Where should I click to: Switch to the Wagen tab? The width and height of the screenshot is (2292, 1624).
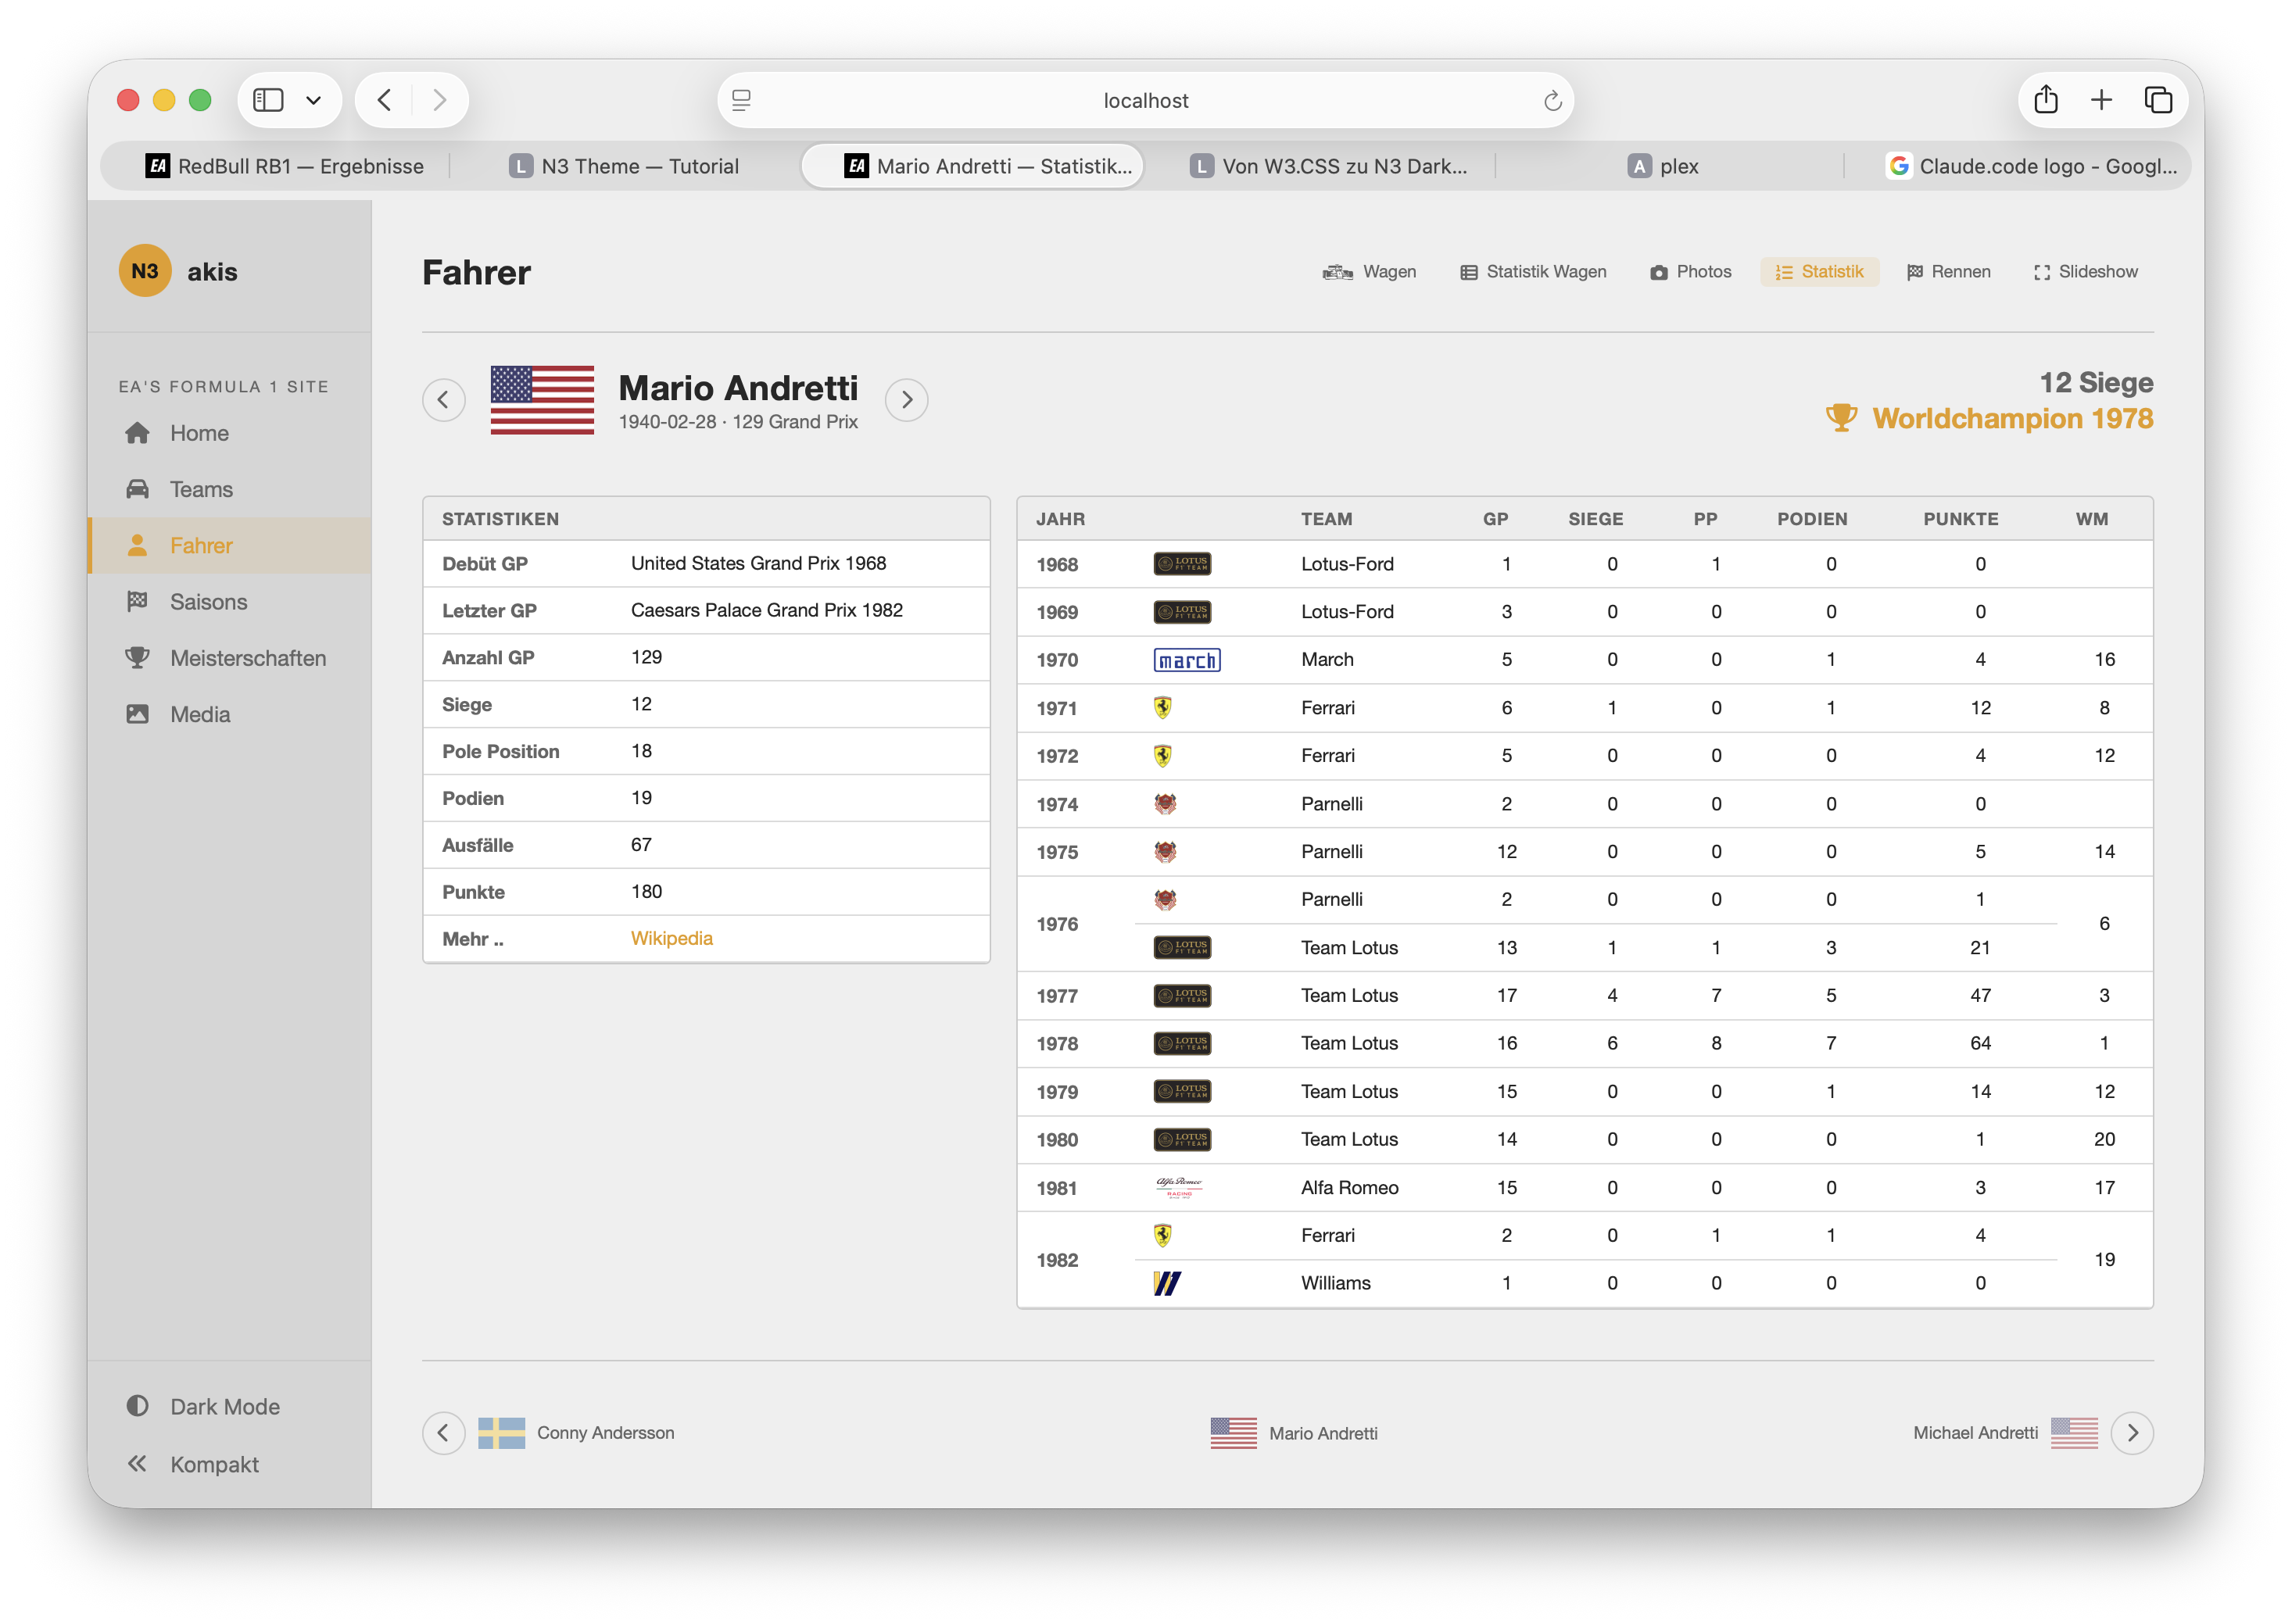(x=1369, y=272)
